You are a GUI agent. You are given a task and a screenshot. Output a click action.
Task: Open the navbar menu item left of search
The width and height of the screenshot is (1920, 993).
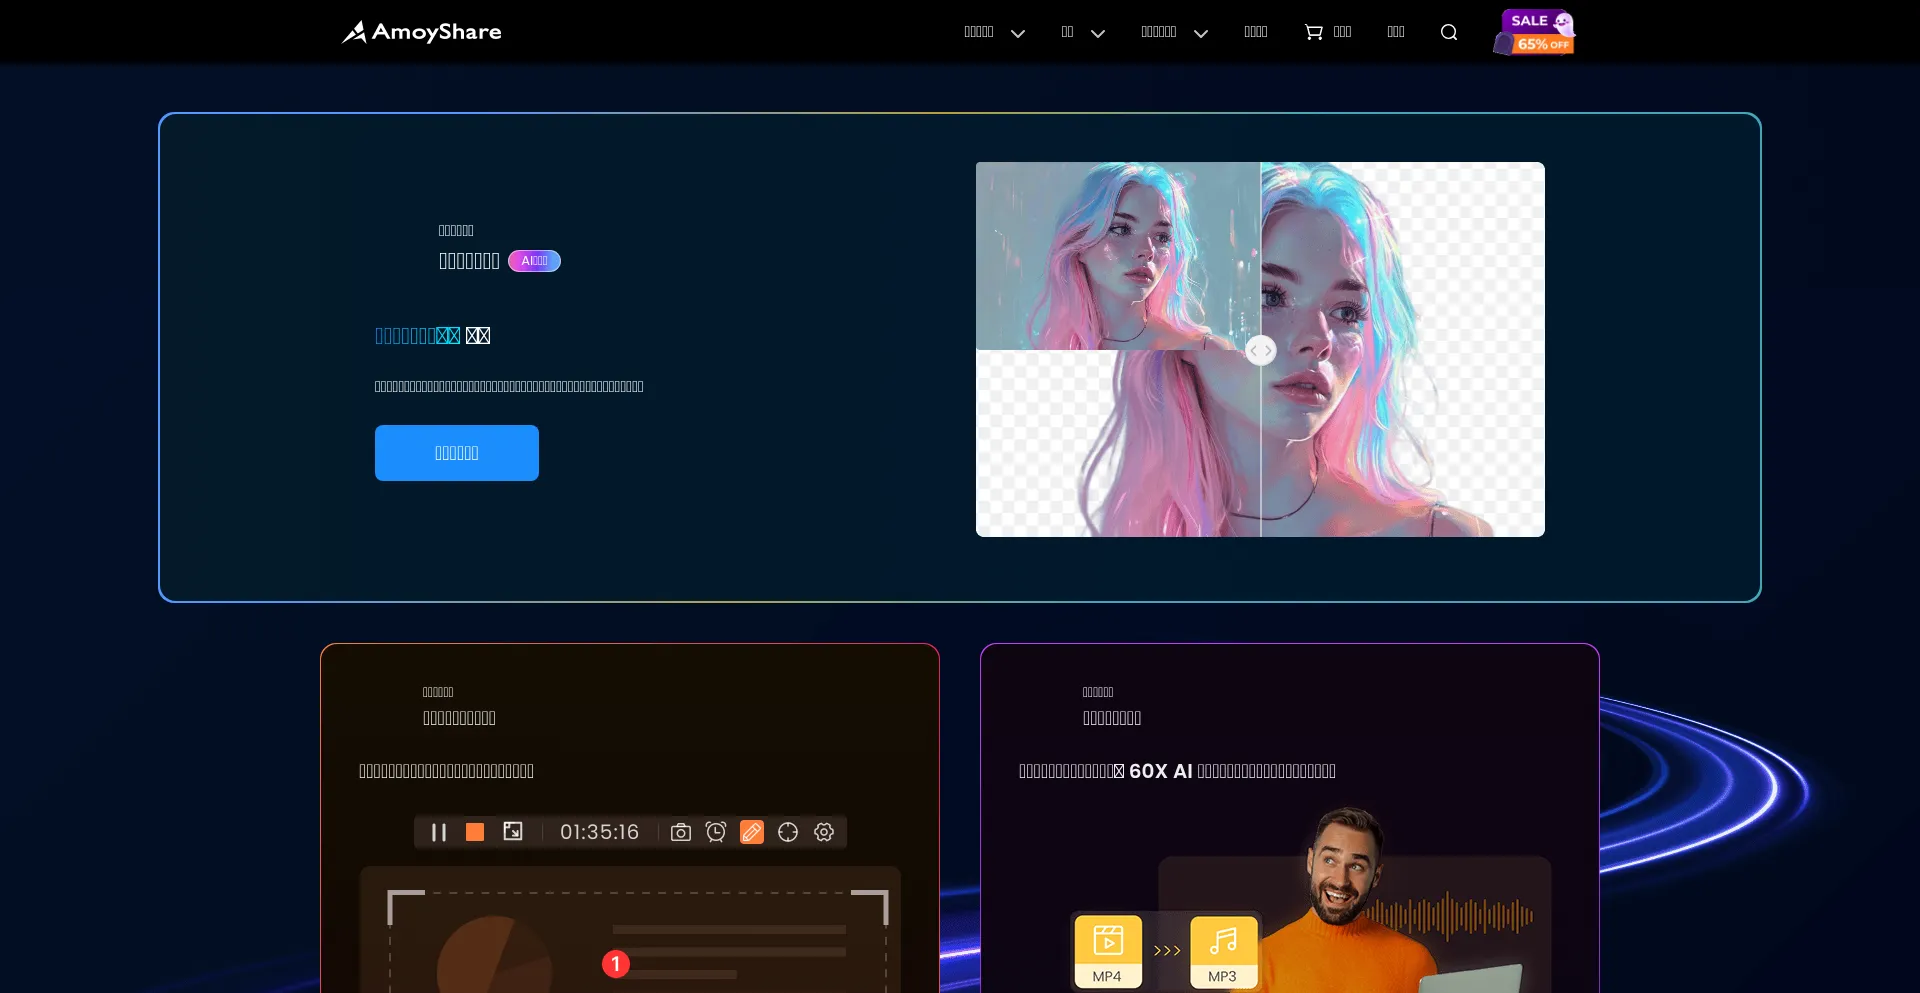click(x=1396, y=32)
